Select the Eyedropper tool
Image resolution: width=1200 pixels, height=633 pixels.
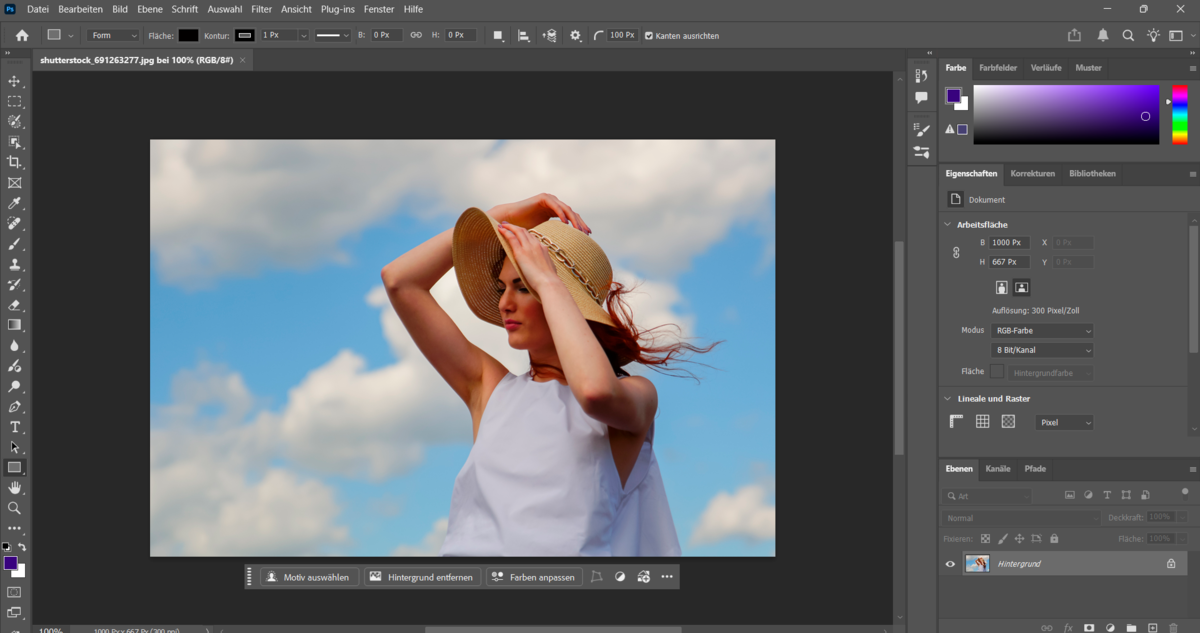tap(15, 204)
